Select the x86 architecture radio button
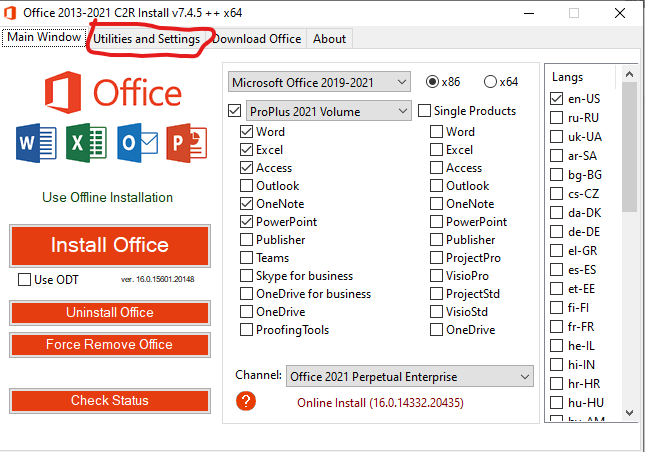The image size is (645, 452). (432, 82)
